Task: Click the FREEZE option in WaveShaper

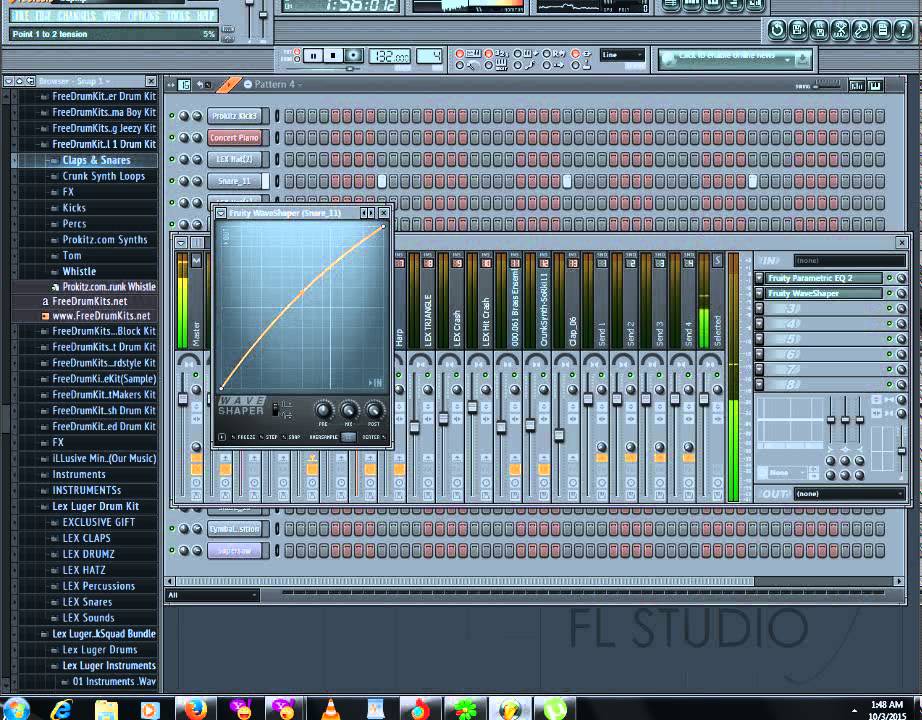Action: 243,437
